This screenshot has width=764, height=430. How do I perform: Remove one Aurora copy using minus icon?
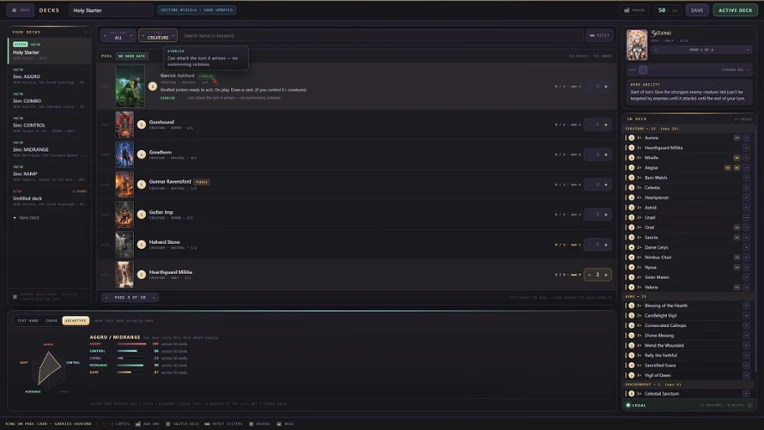click(x=746, y=138)
